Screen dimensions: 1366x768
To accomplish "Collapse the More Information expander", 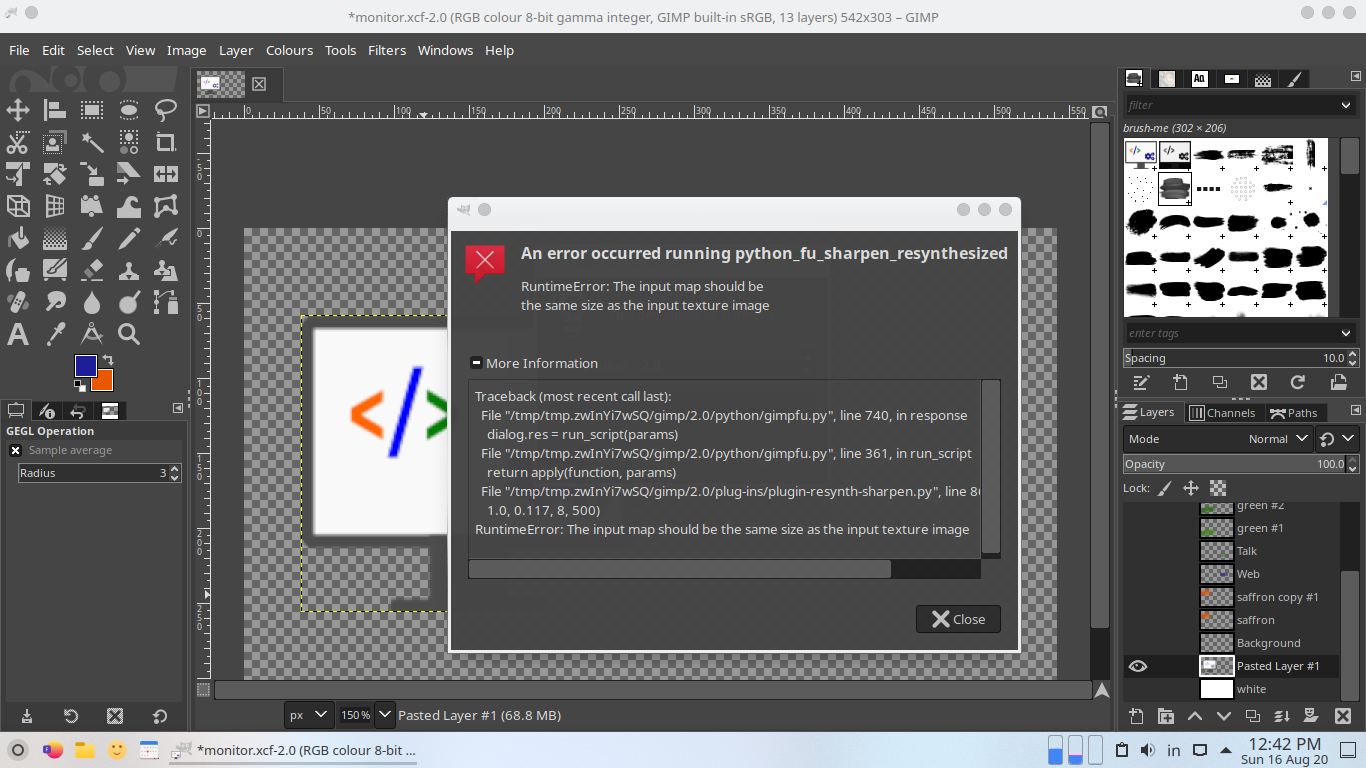I will pyautogui.click(x=476, y=363).
